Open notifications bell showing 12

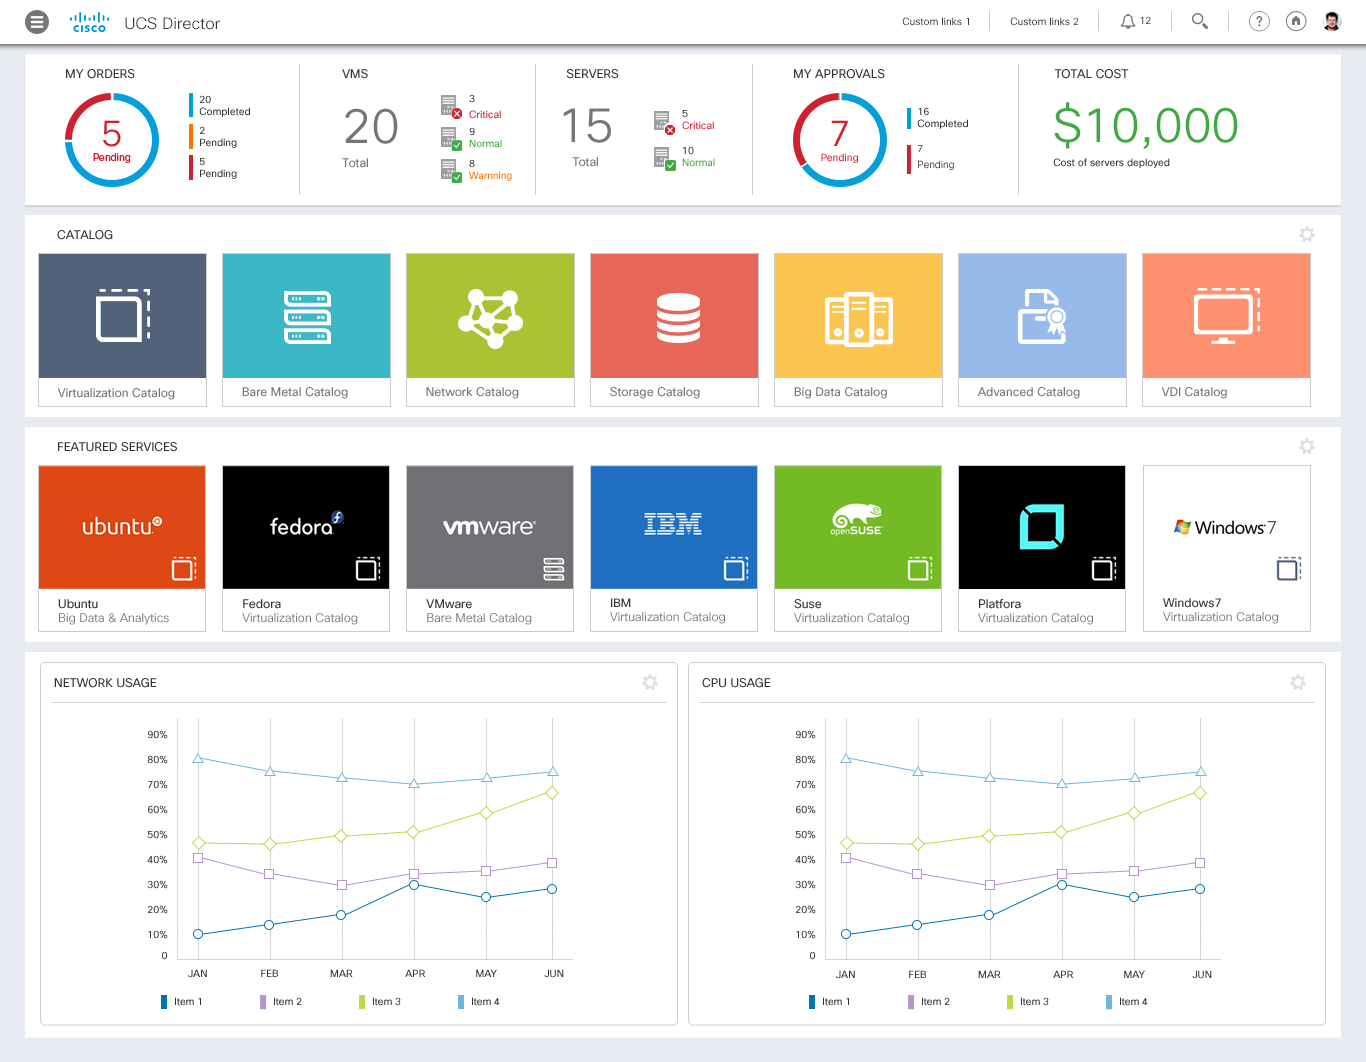tap(1135, 21)
